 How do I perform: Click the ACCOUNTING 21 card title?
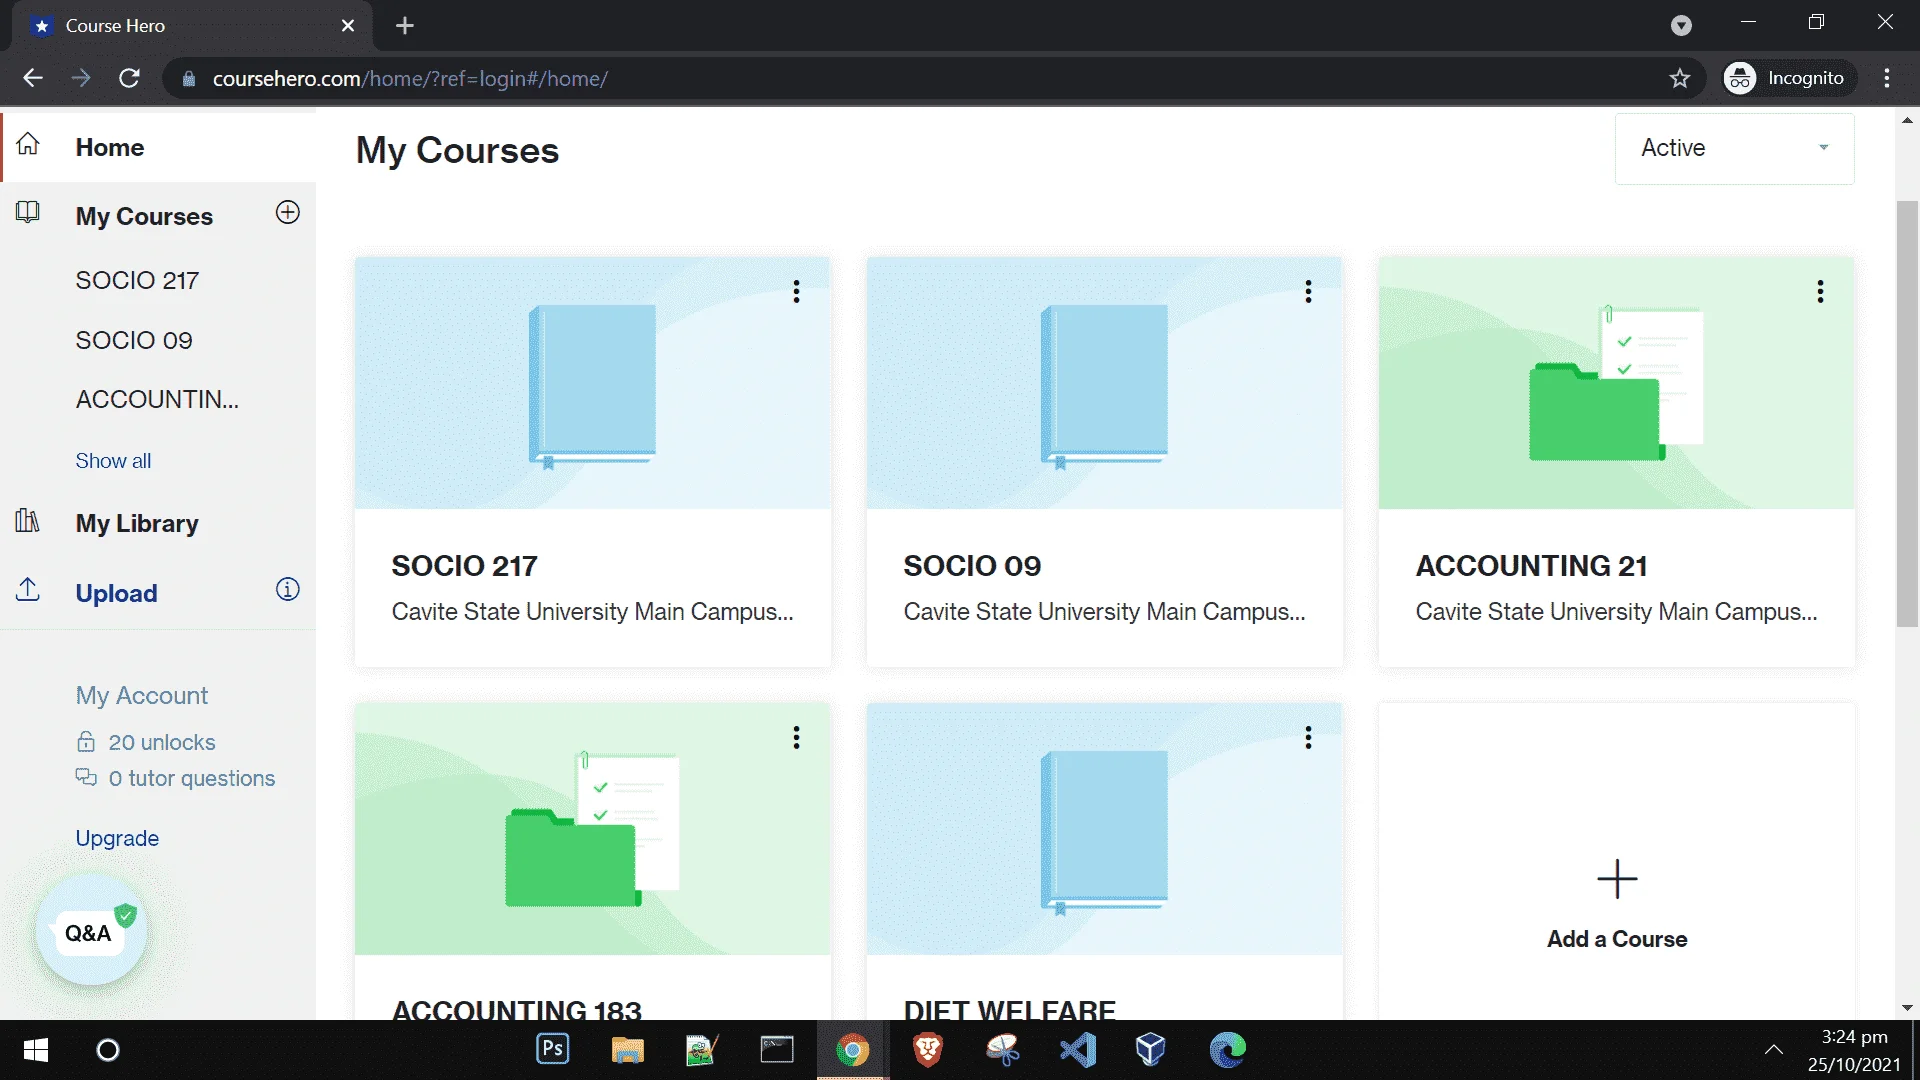(1531, 566)
